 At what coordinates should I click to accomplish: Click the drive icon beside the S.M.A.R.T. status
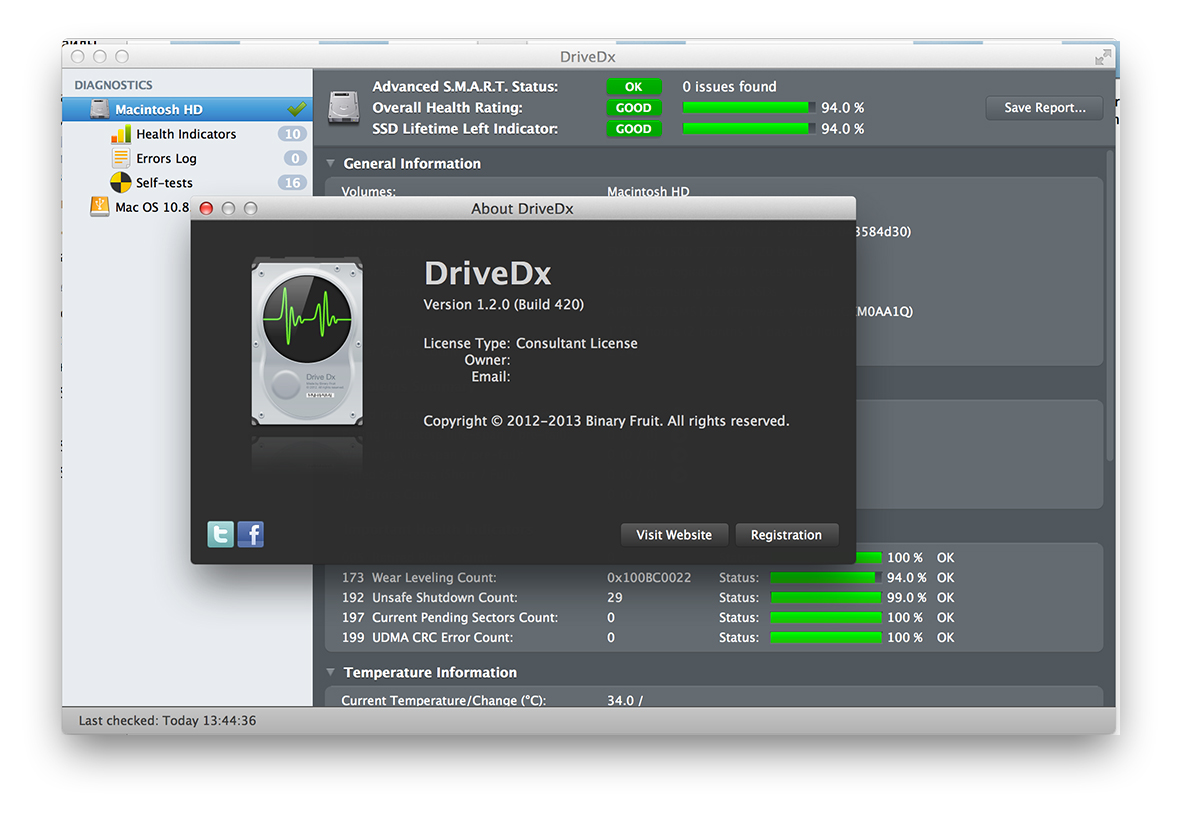344,108
